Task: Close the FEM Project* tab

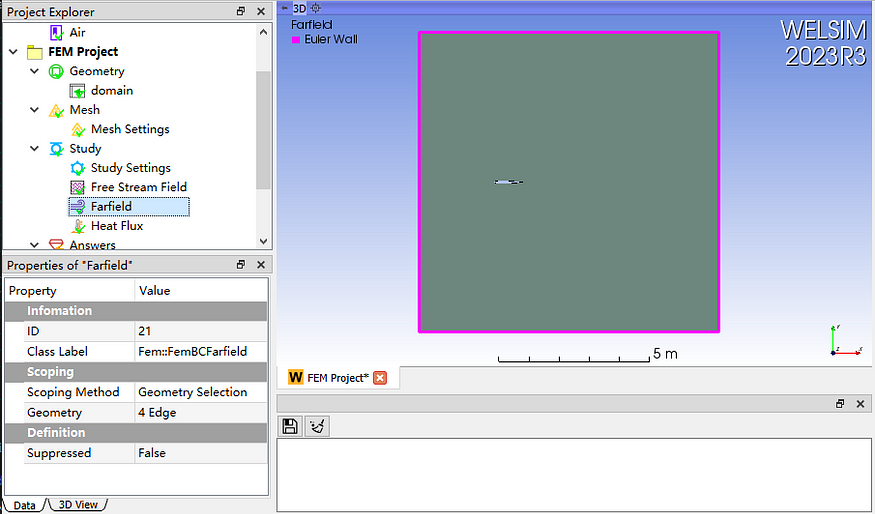Action: pyautogui.click(x=380, y=378)
